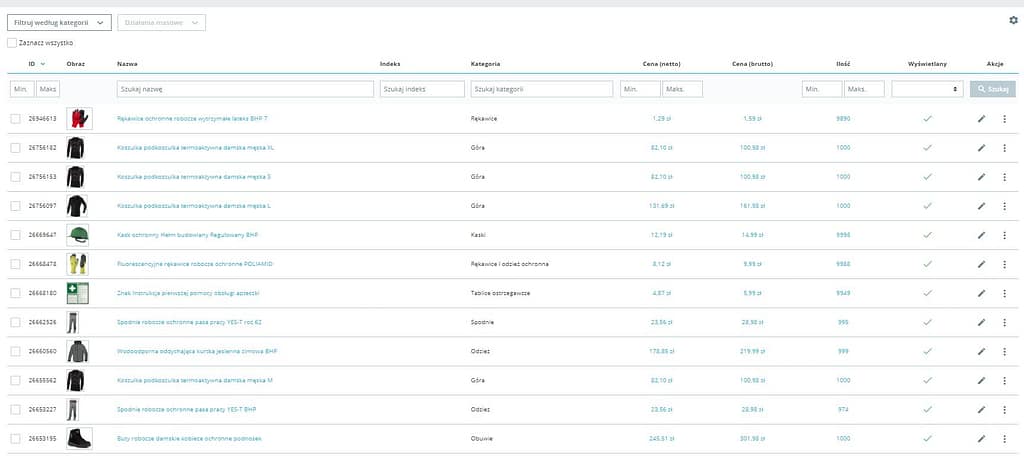Expand the Filtruj według kategorii dropdown
The height and width of the screenshot is (469, 1024).
[x=59, y=22]
